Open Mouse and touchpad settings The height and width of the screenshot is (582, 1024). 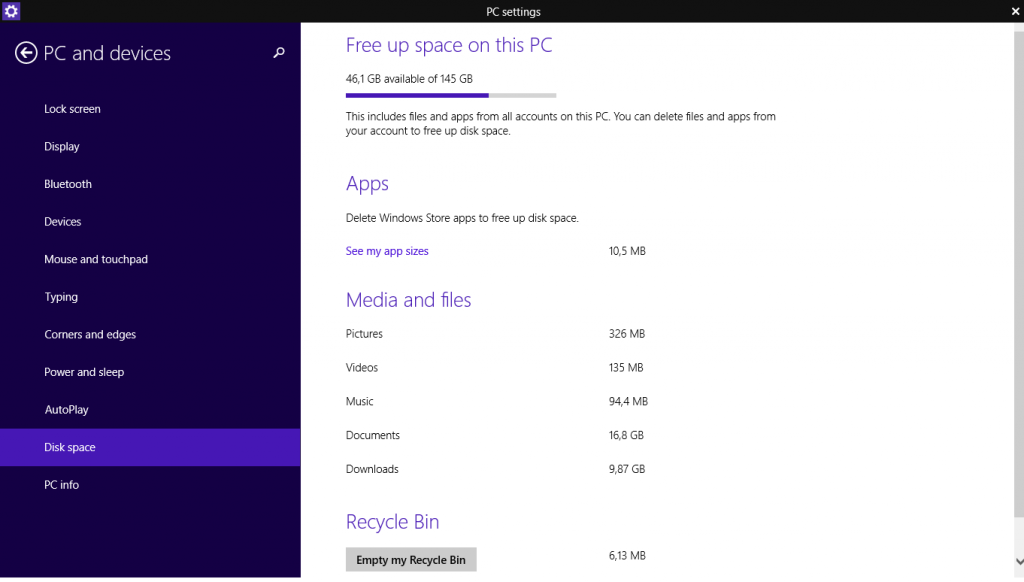coord(96,259)
